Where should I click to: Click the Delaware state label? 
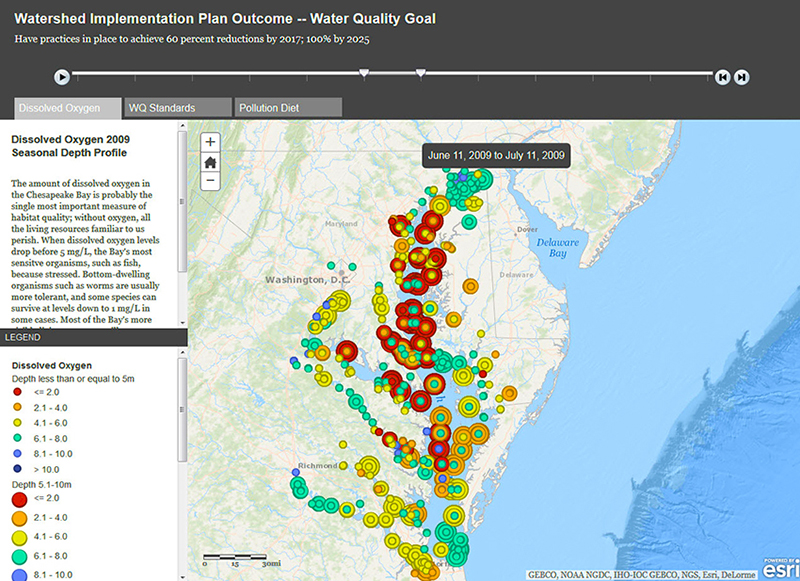coord(516,274)
